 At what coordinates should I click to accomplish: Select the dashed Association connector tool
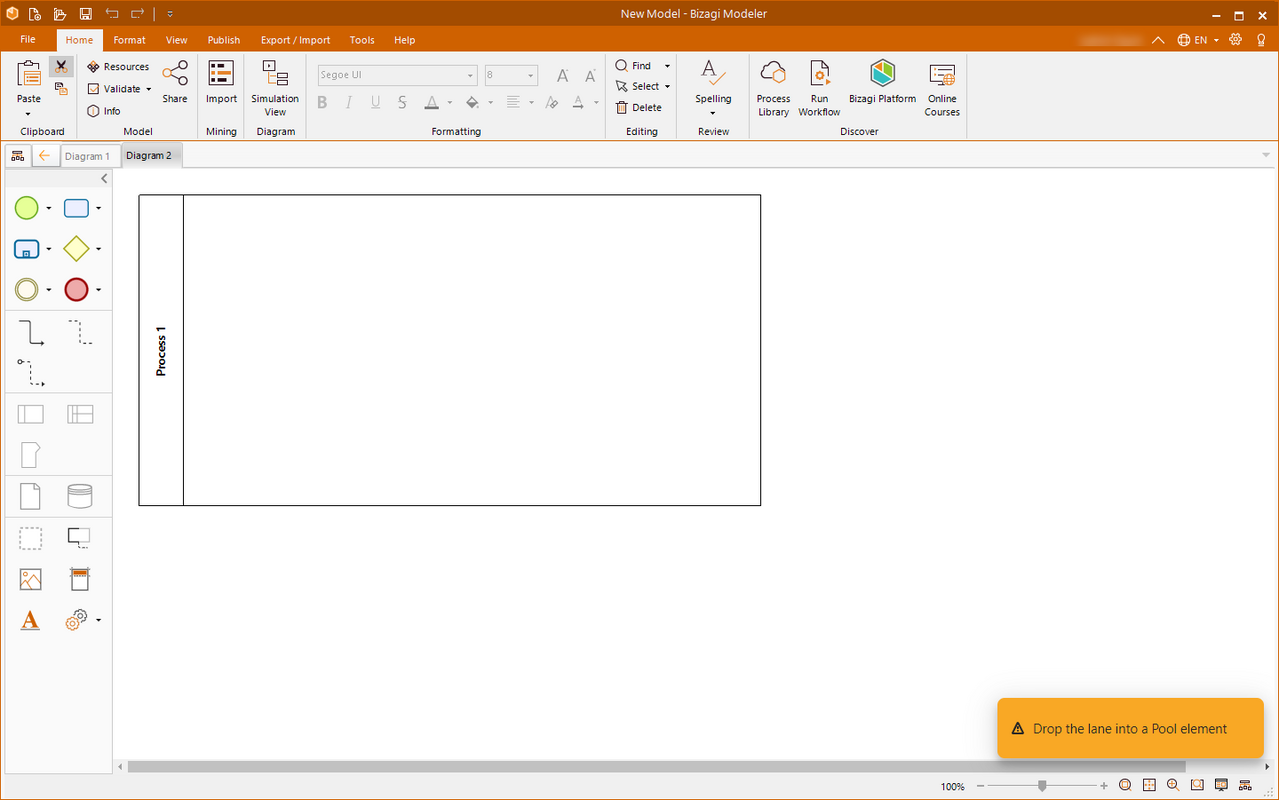point(80,333)
